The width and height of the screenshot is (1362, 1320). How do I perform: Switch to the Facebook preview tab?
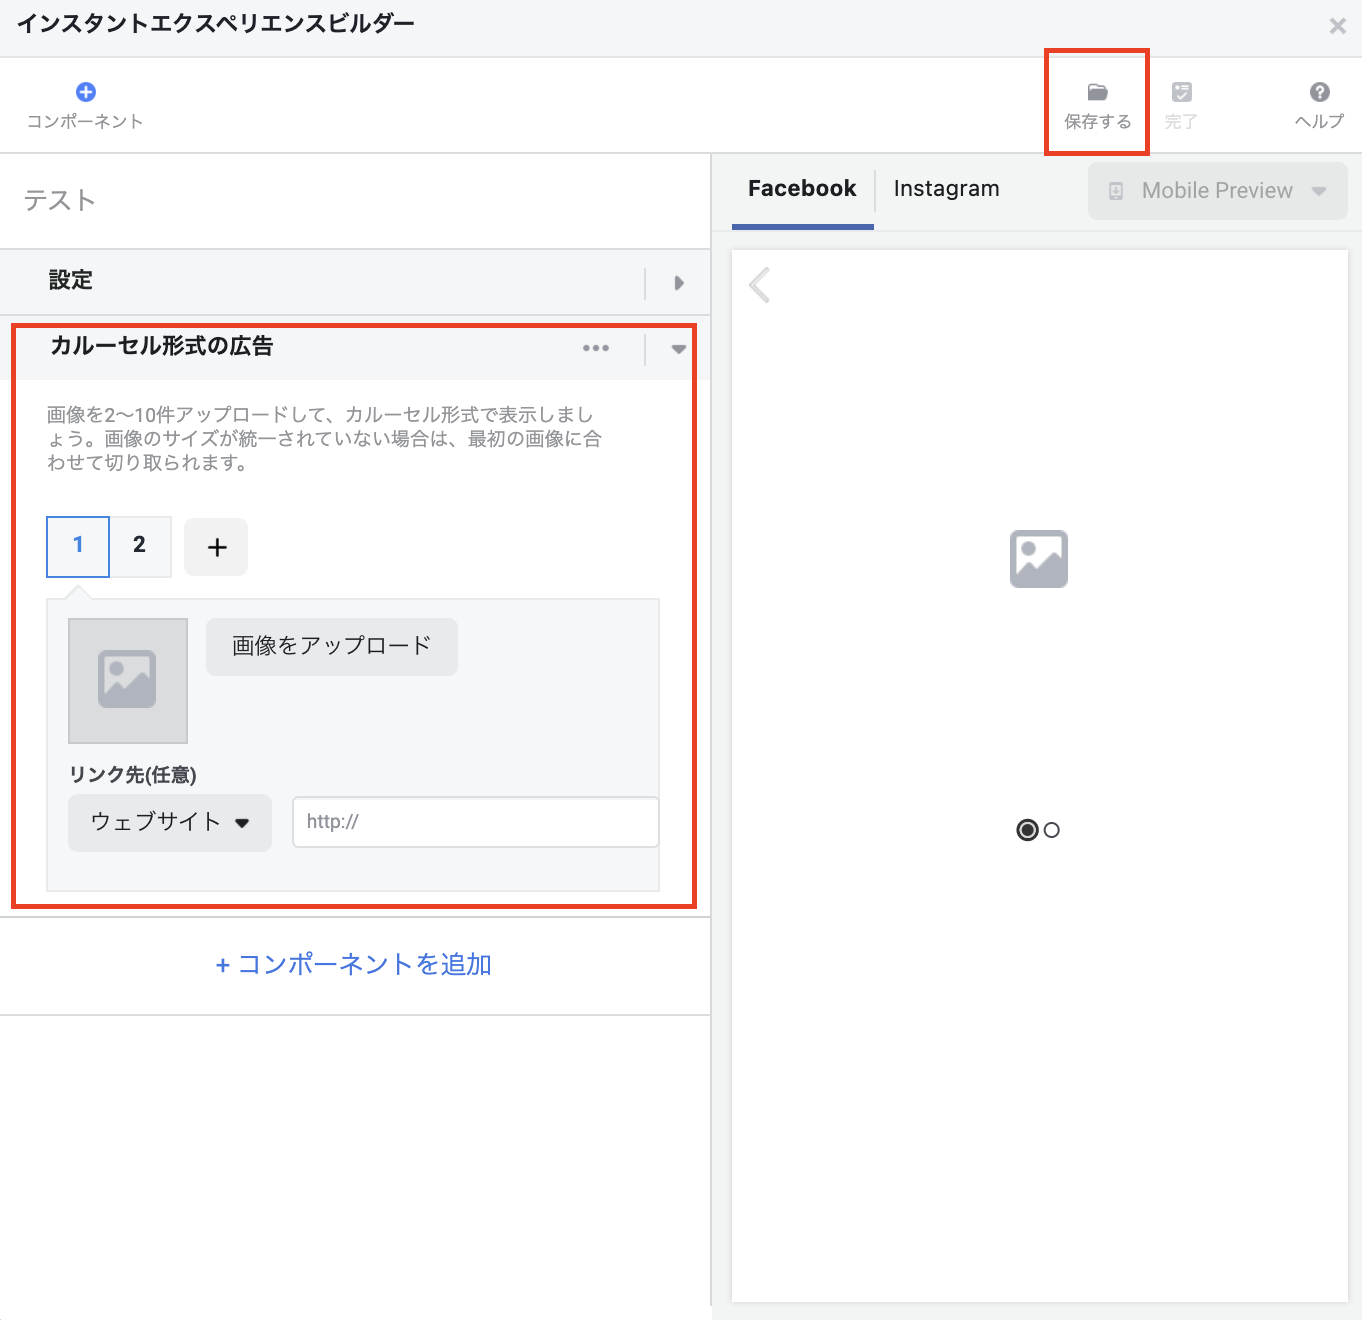(802, 189)
